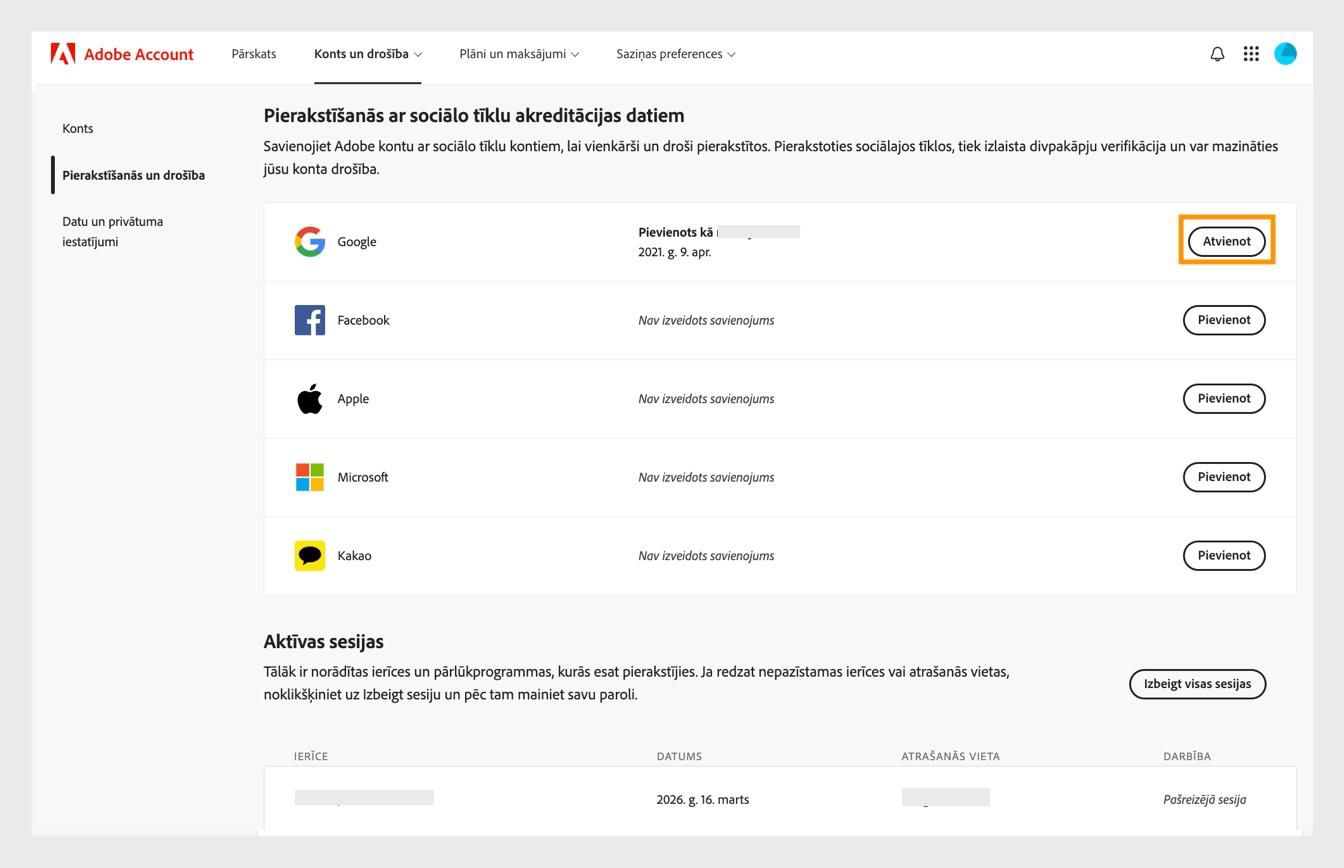Expand the Konts un drošība dropdown
This screenshot has width=1344, height=868.
(367, 54)
